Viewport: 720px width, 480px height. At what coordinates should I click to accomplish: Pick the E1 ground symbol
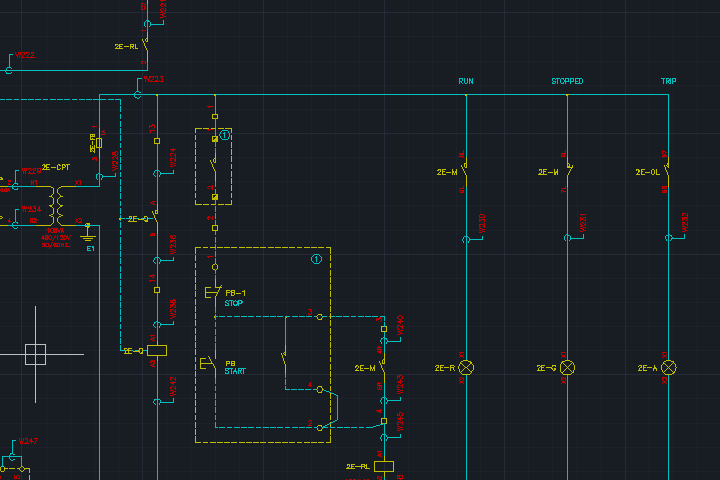[89, 235]
